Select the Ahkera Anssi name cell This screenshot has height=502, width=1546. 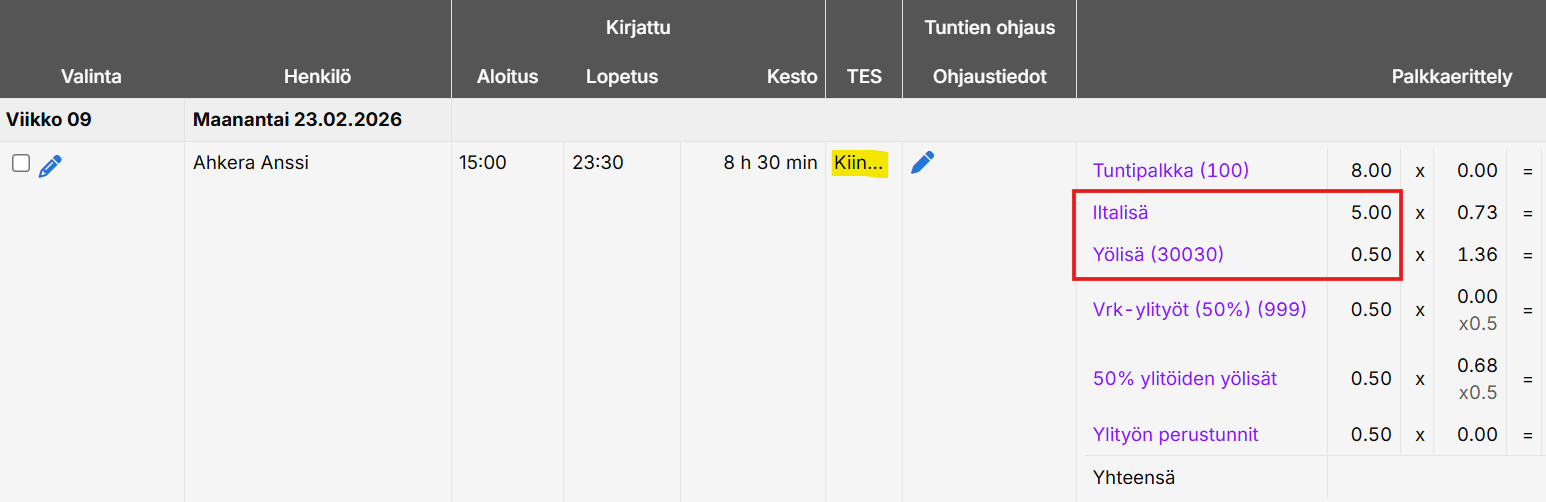(x=251, y=163)
